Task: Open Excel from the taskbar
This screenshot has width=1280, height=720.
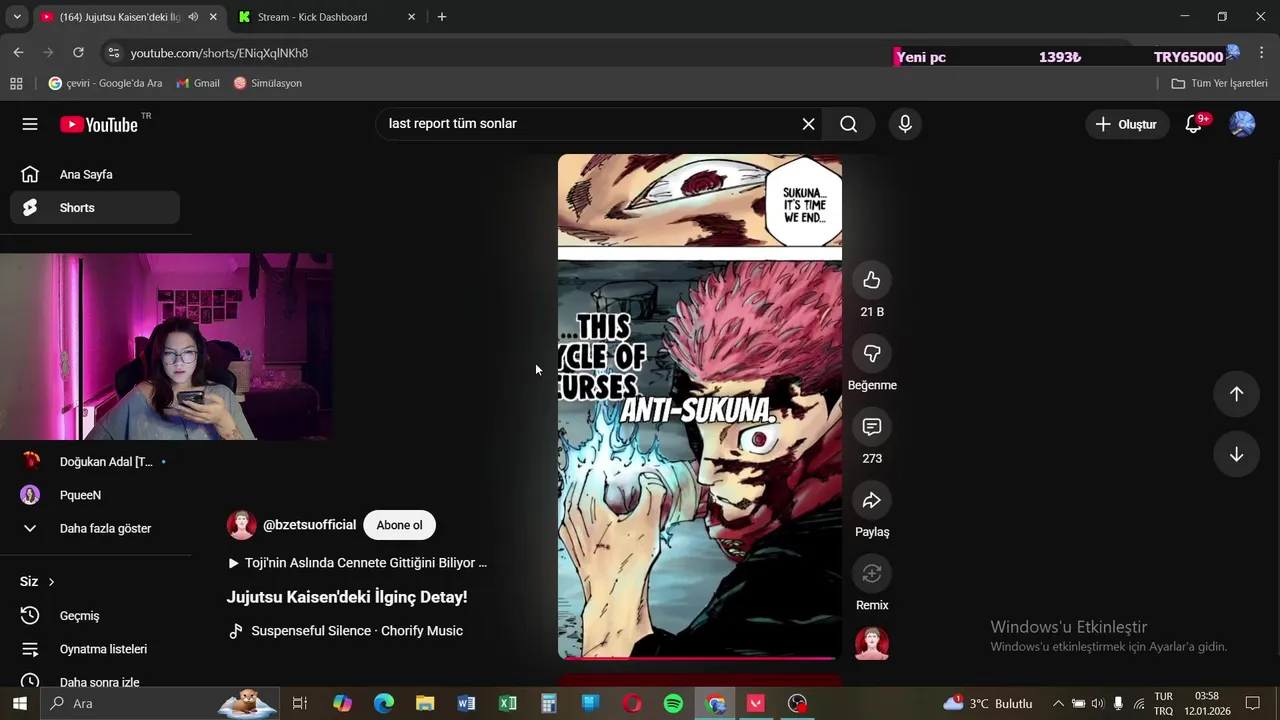Action: (x=507, y=703)
